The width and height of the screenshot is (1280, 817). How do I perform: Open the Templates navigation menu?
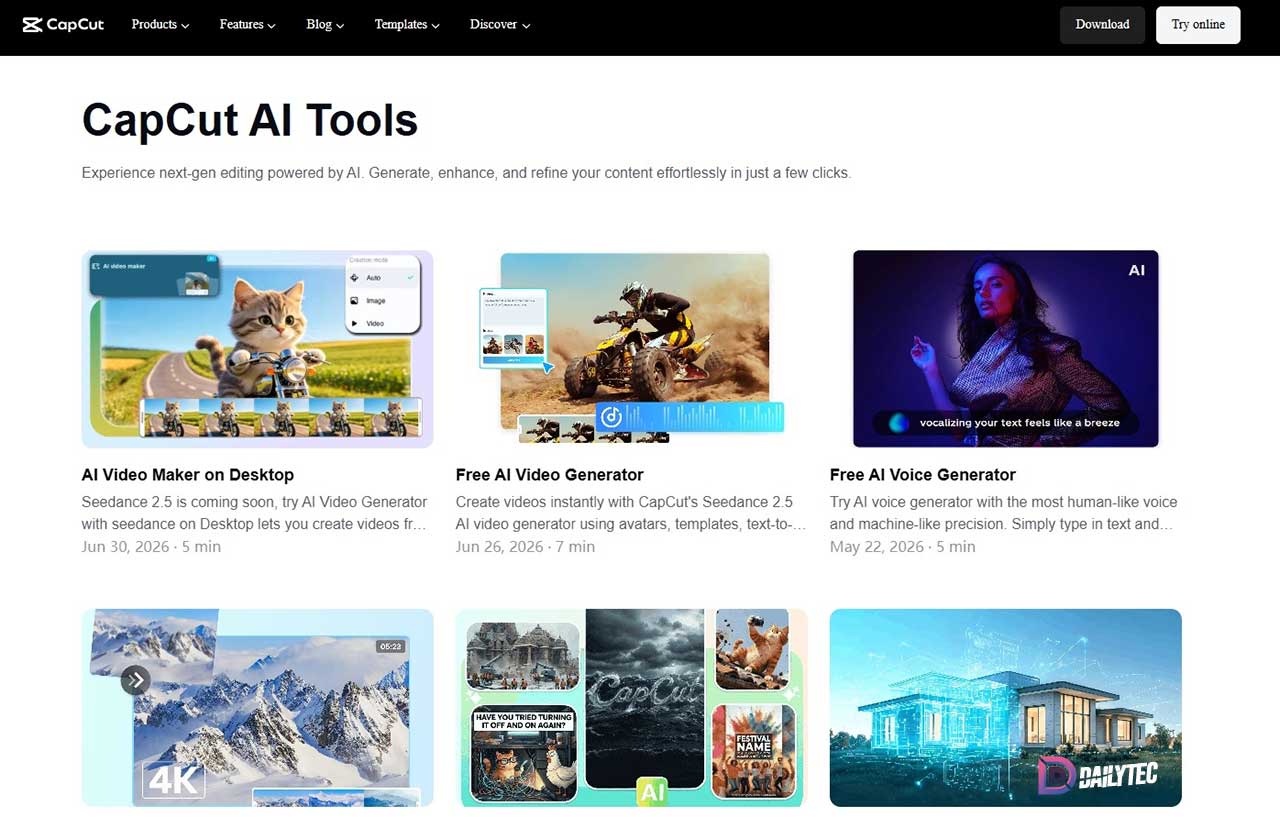(407, 25)
